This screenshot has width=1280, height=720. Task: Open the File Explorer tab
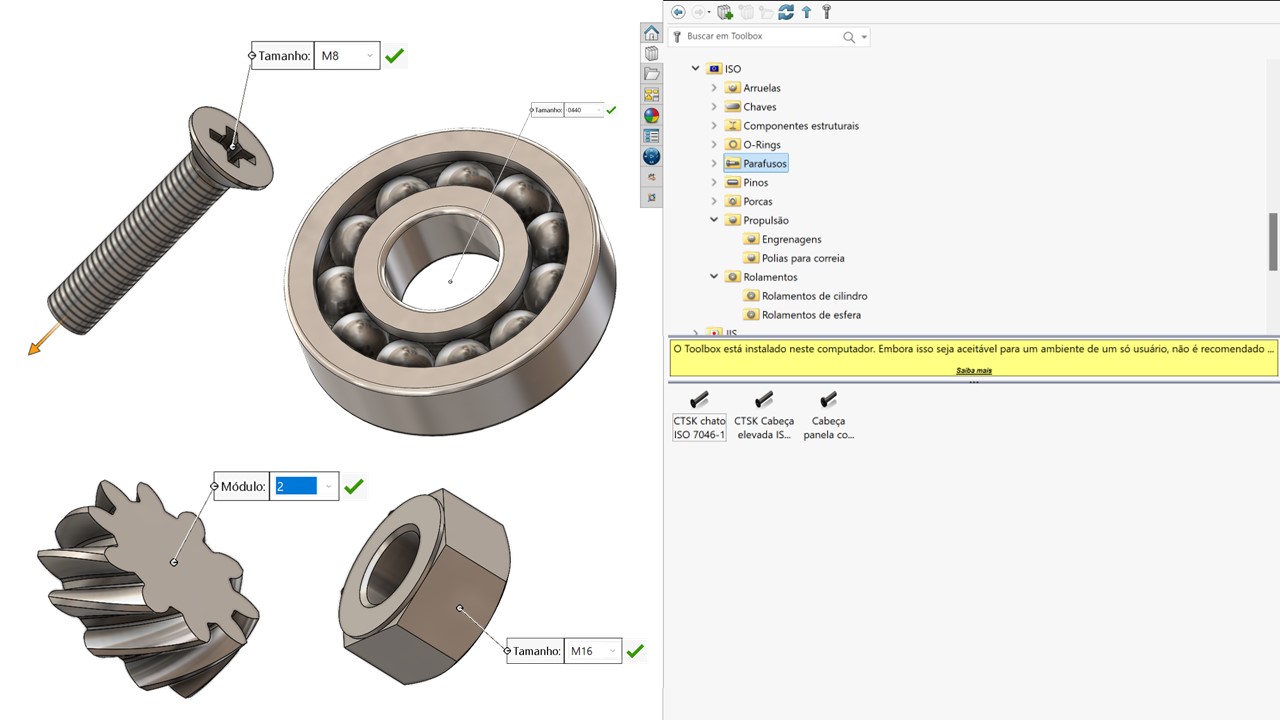tap(651, 74)
